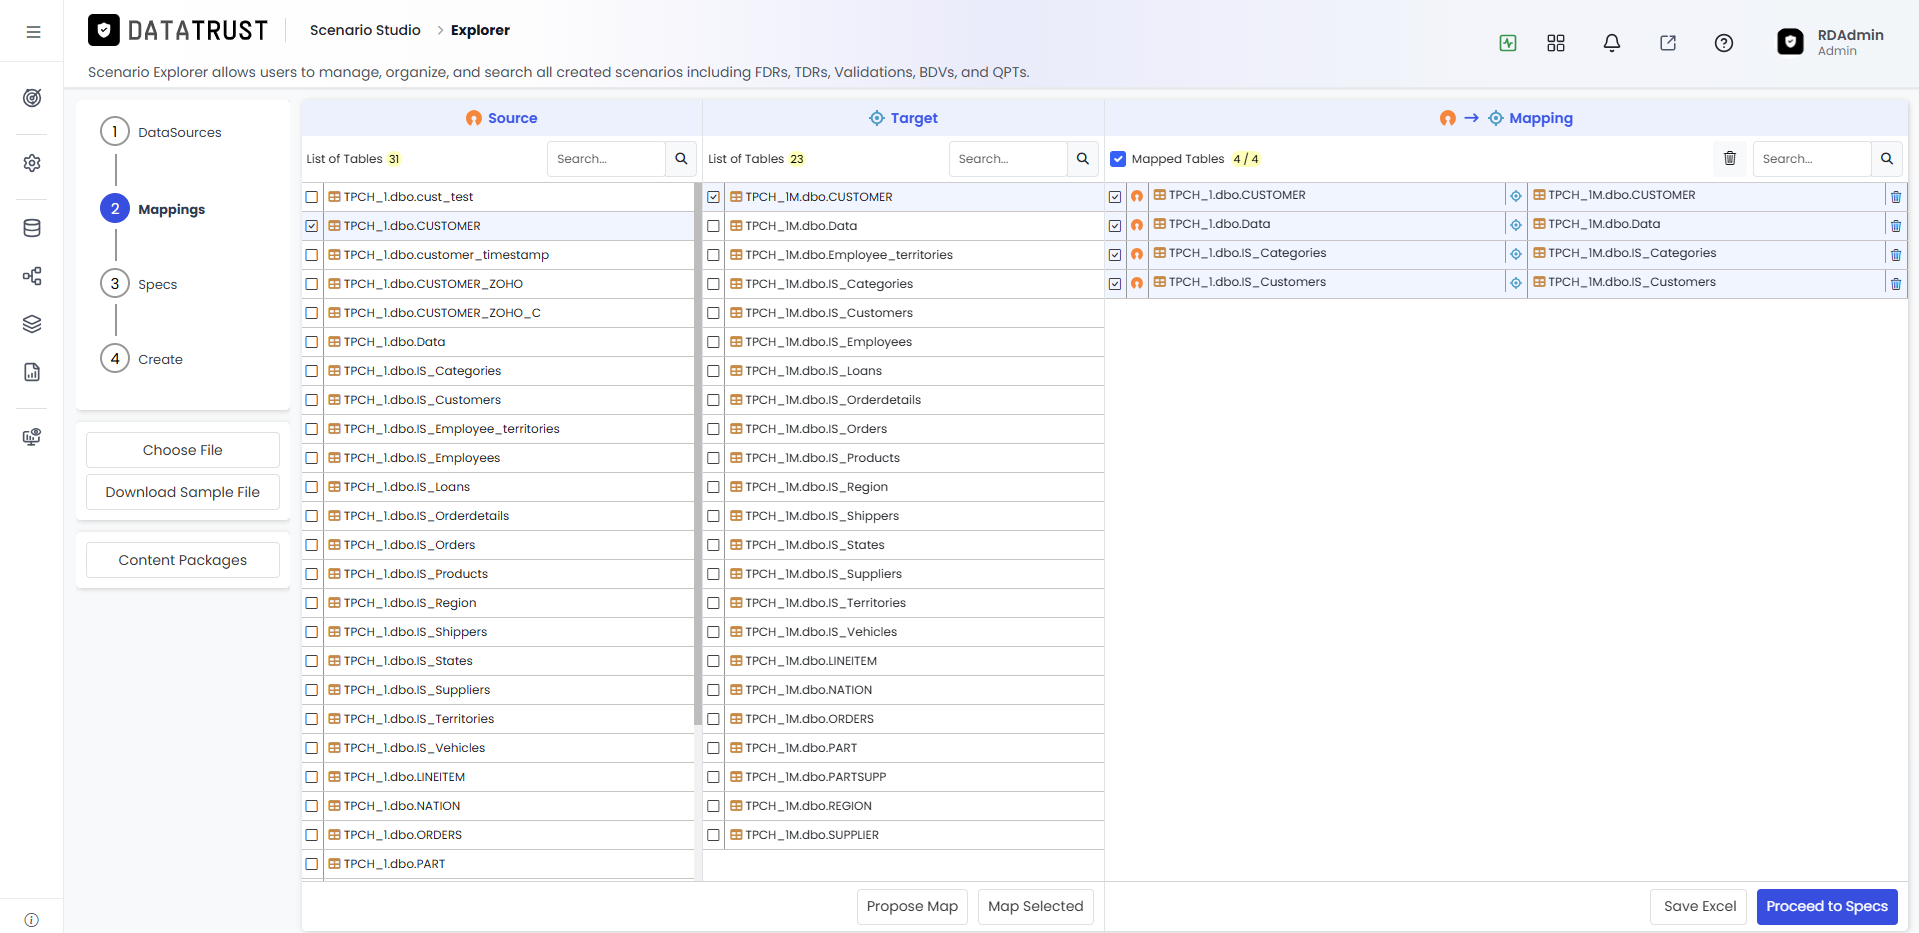Screen dimensions: 1919x933
Task: Select source row TPCH_1.dbo.CUSTOMER_ZOHO_C
Action: (498, 313)
